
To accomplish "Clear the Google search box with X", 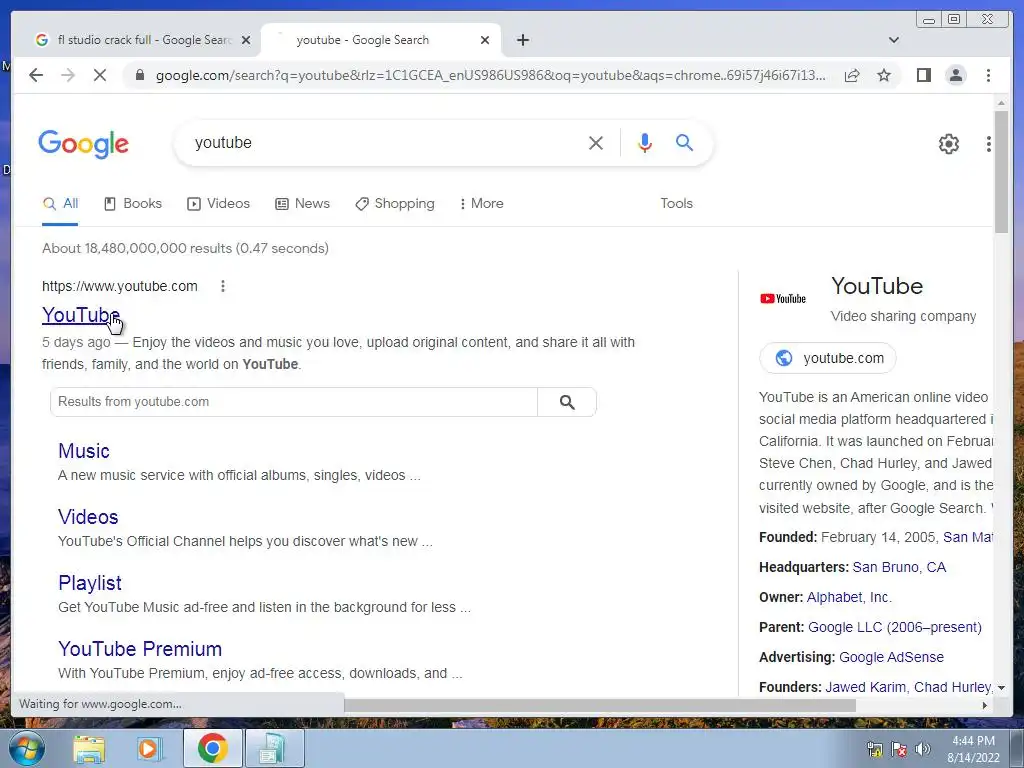I will (x=596, y=143).
